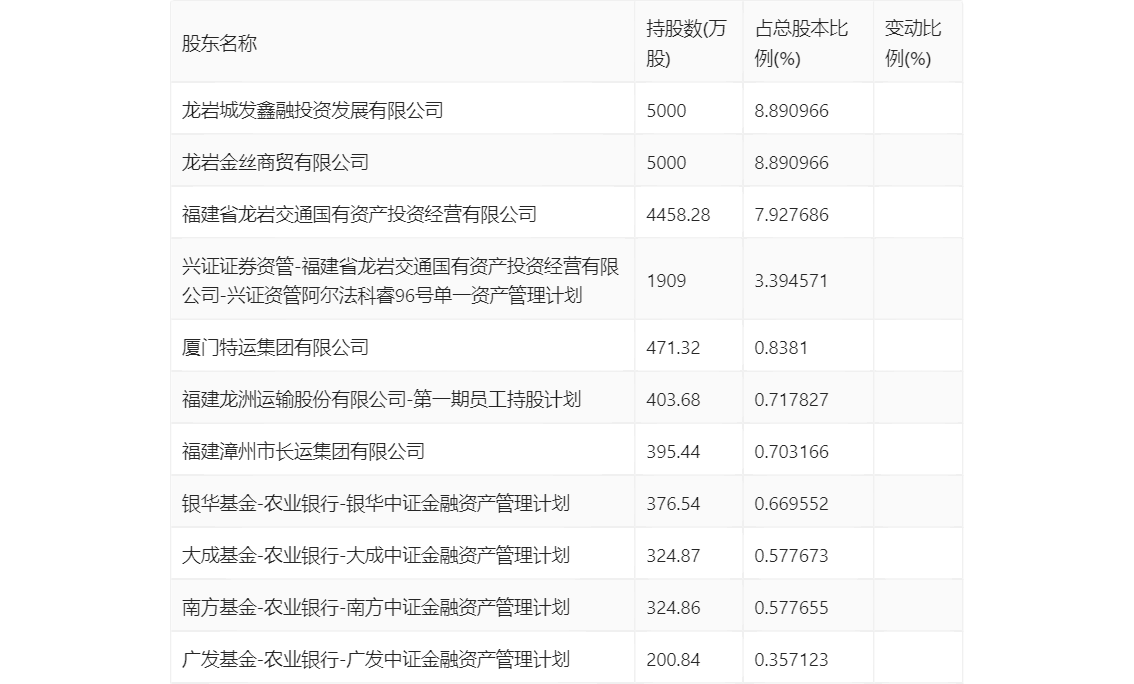
Task: Select 兴证证券资管 asset management plan row name
Action: tap(401, 281)
